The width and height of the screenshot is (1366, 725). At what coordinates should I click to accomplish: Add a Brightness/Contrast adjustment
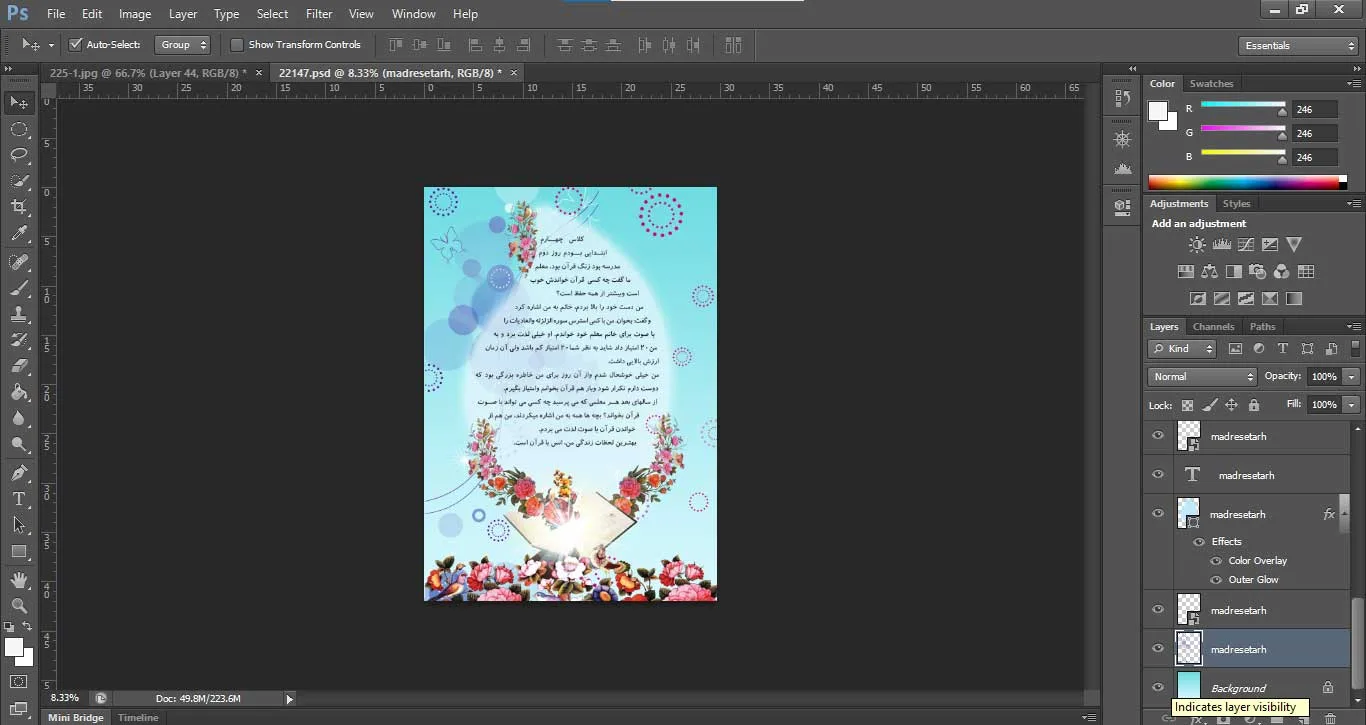click(1197, 244)
